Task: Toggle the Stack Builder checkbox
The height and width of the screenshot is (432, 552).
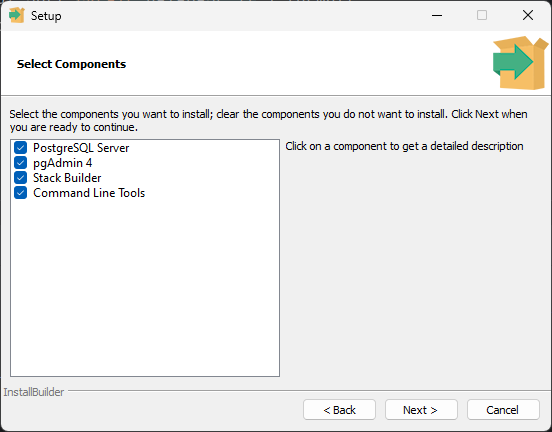Action: coord(20,178)
